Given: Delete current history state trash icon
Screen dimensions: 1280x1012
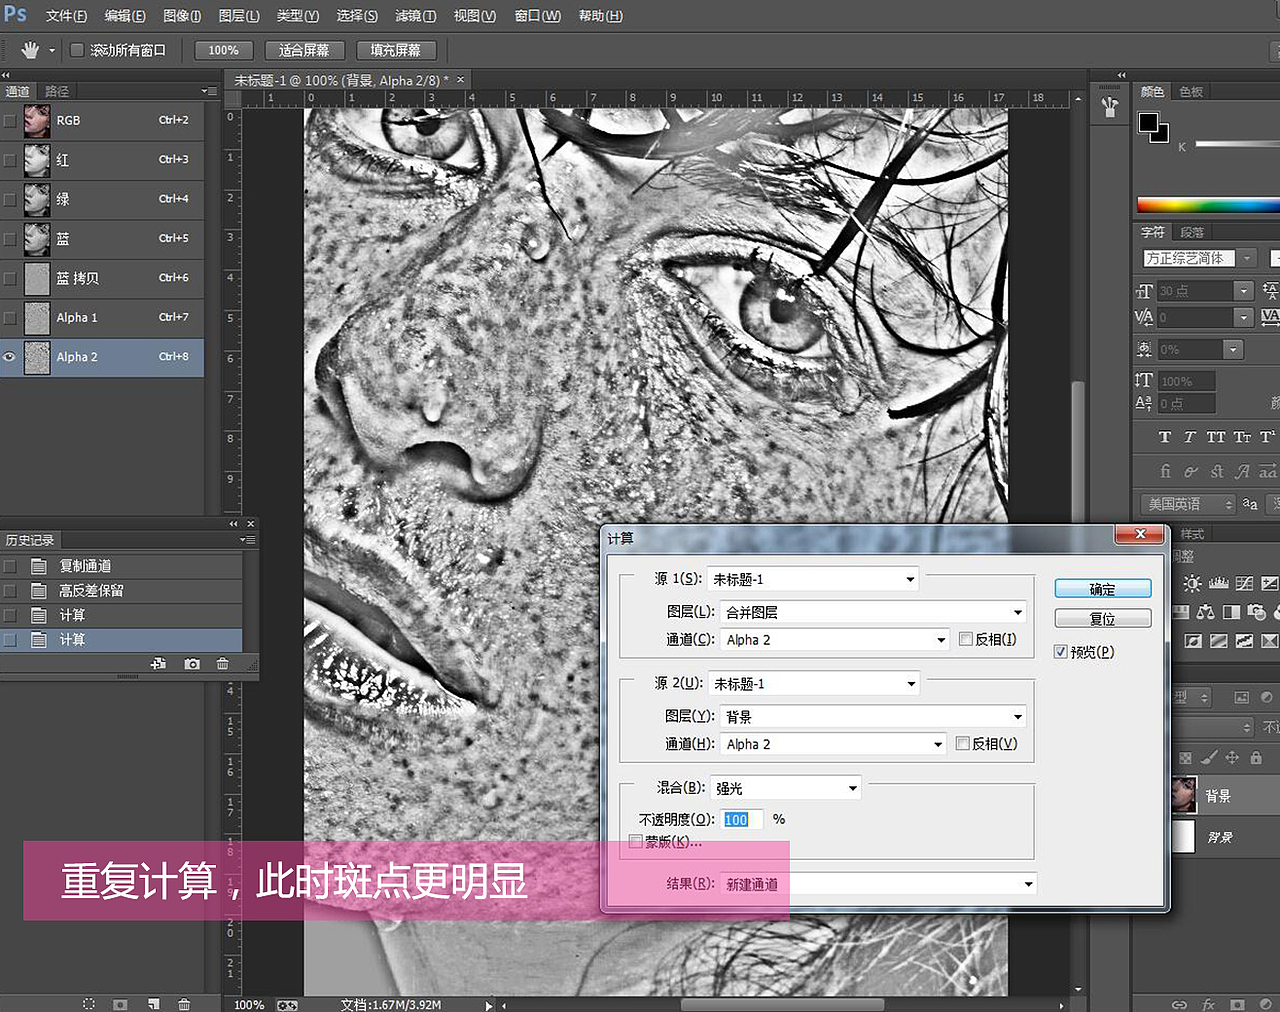Looking at the screenshot, I should 222,664.
